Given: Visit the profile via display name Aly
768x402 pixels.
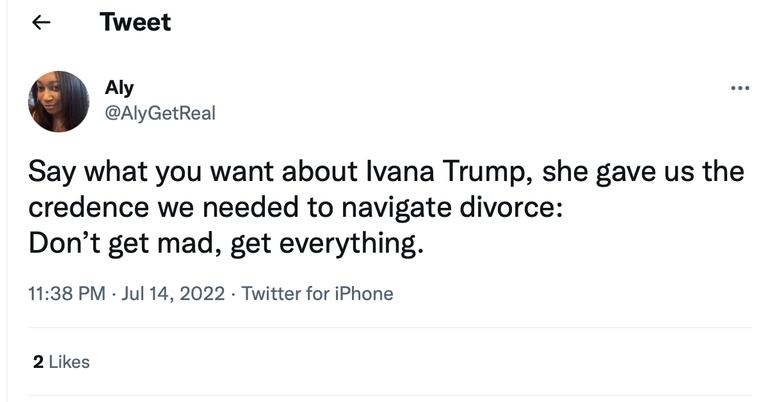Looking at the screenshot, I should click(119, 88).
